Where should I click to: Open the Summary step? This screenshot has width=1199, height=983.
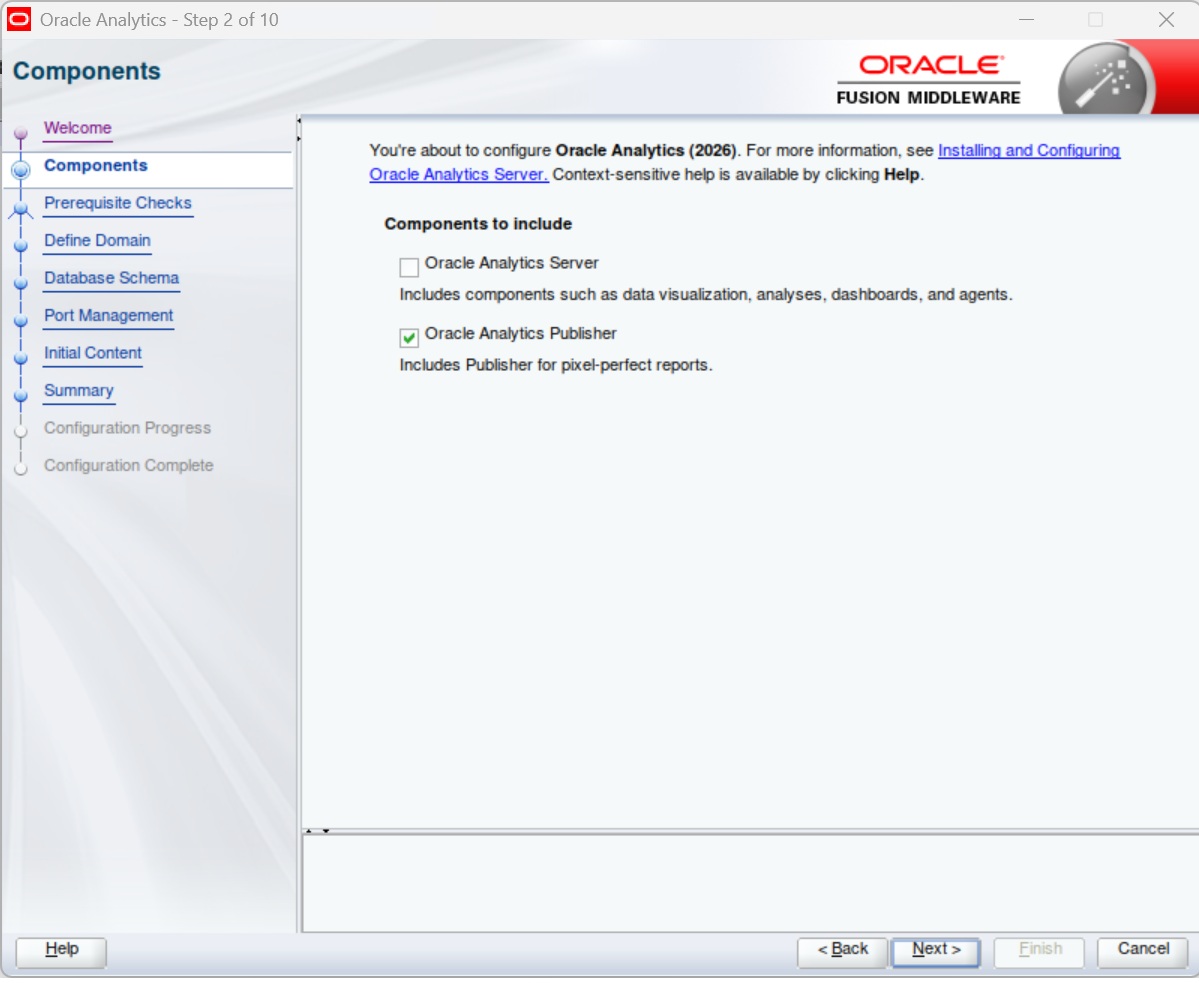tap(79, 391)
